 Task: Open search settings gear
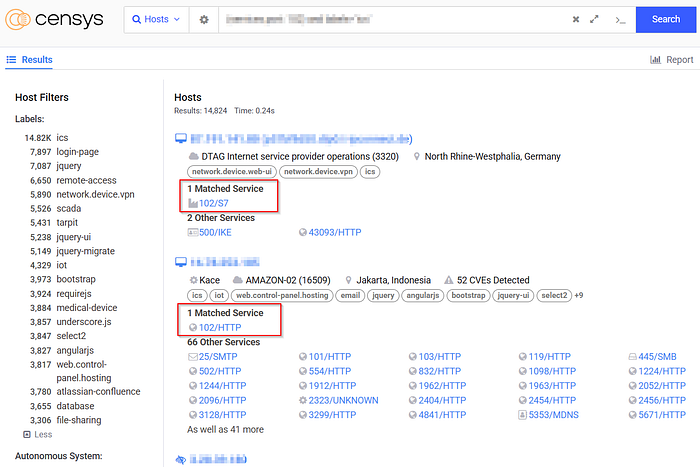click(x=204, y=20)
